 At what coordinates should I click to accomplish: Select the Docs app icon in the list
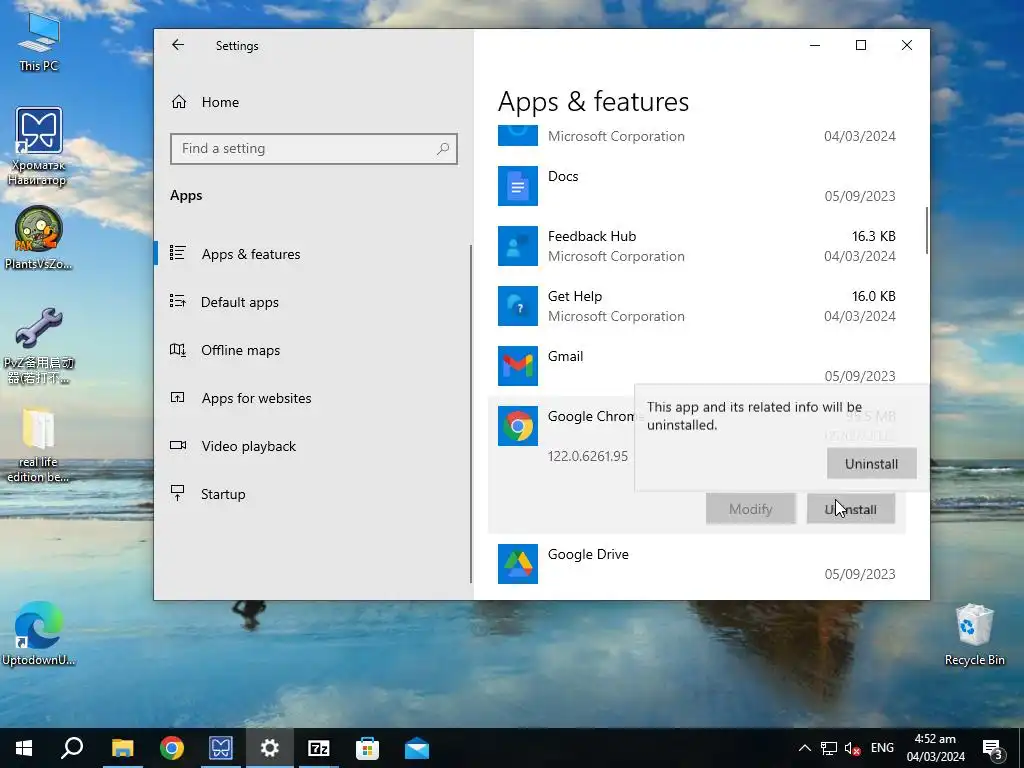point(518,186)
